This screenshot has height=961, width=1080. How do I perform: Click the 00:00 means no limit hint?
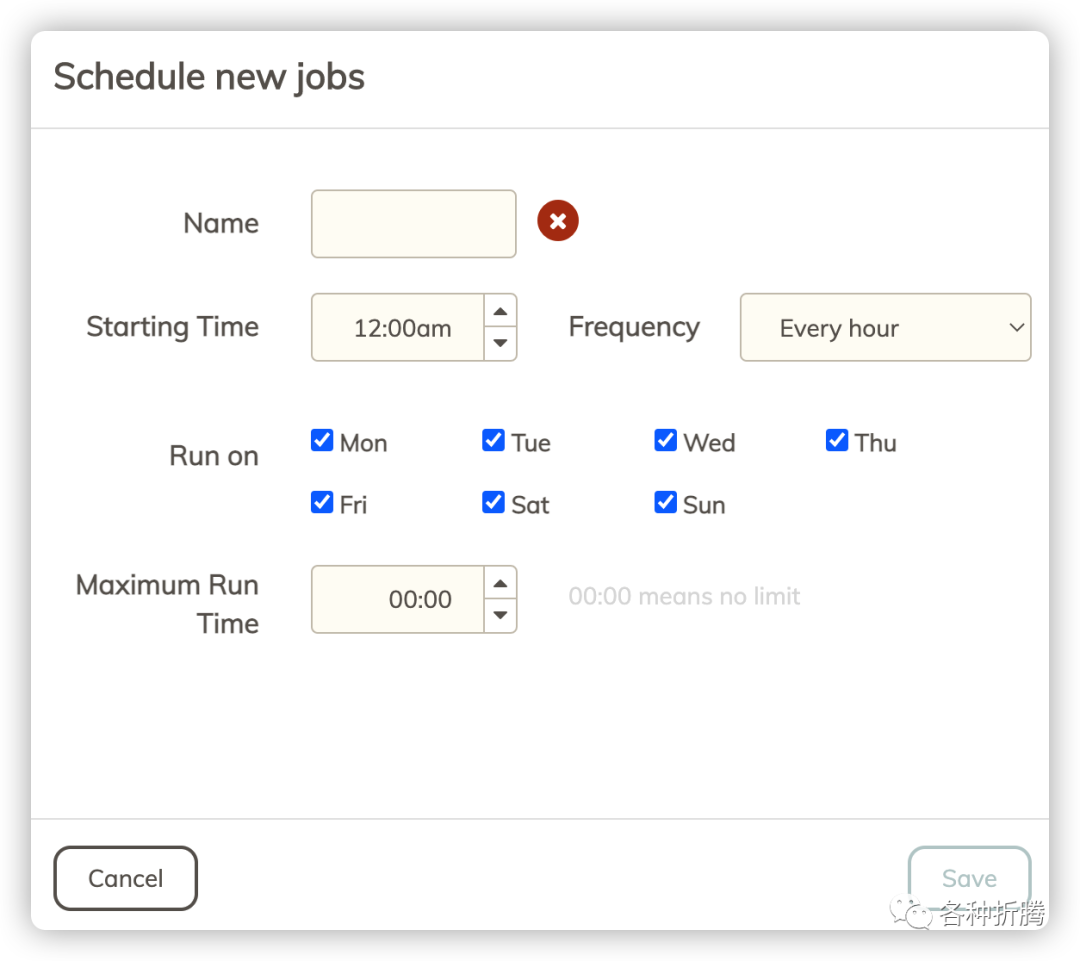tap(684, 597)
